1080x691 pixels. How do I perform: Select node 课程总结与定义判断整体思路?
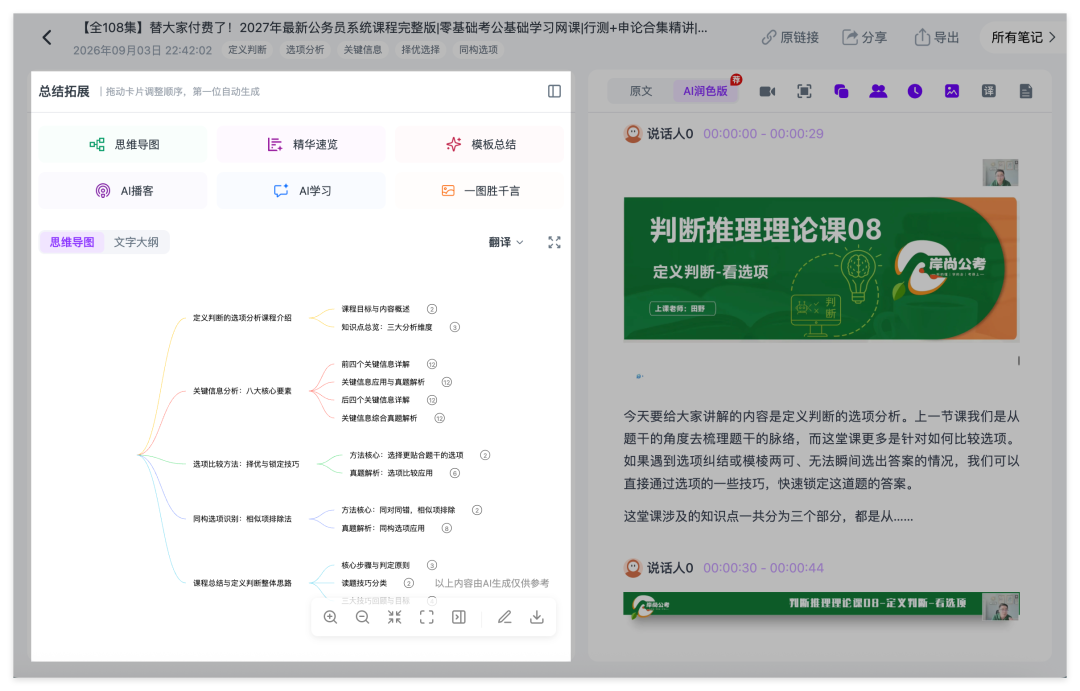(242, 583)
